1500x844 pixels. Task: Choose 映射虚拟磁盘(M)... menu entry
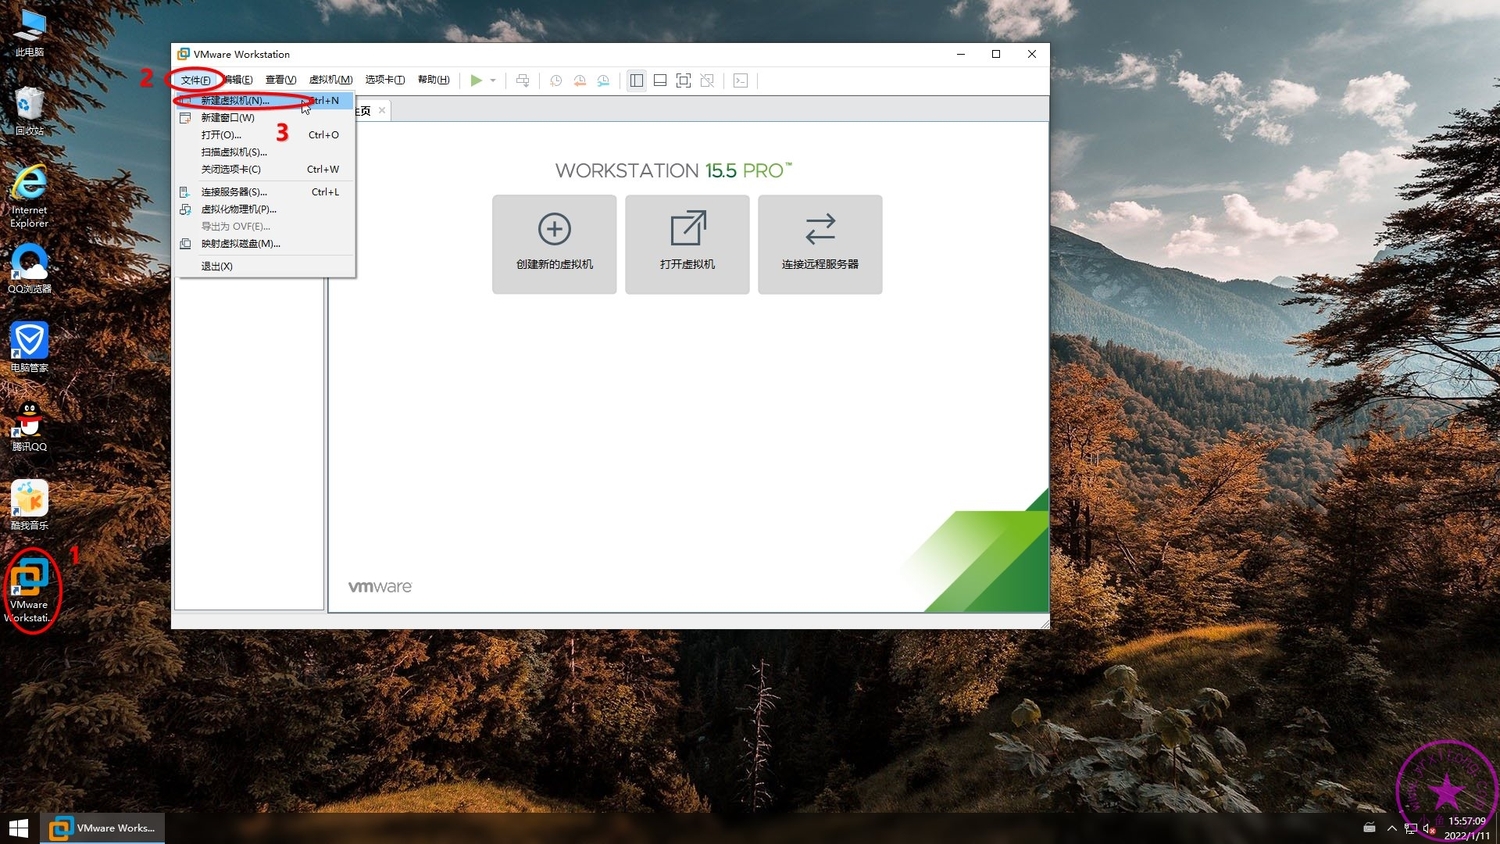coord(264,243)
